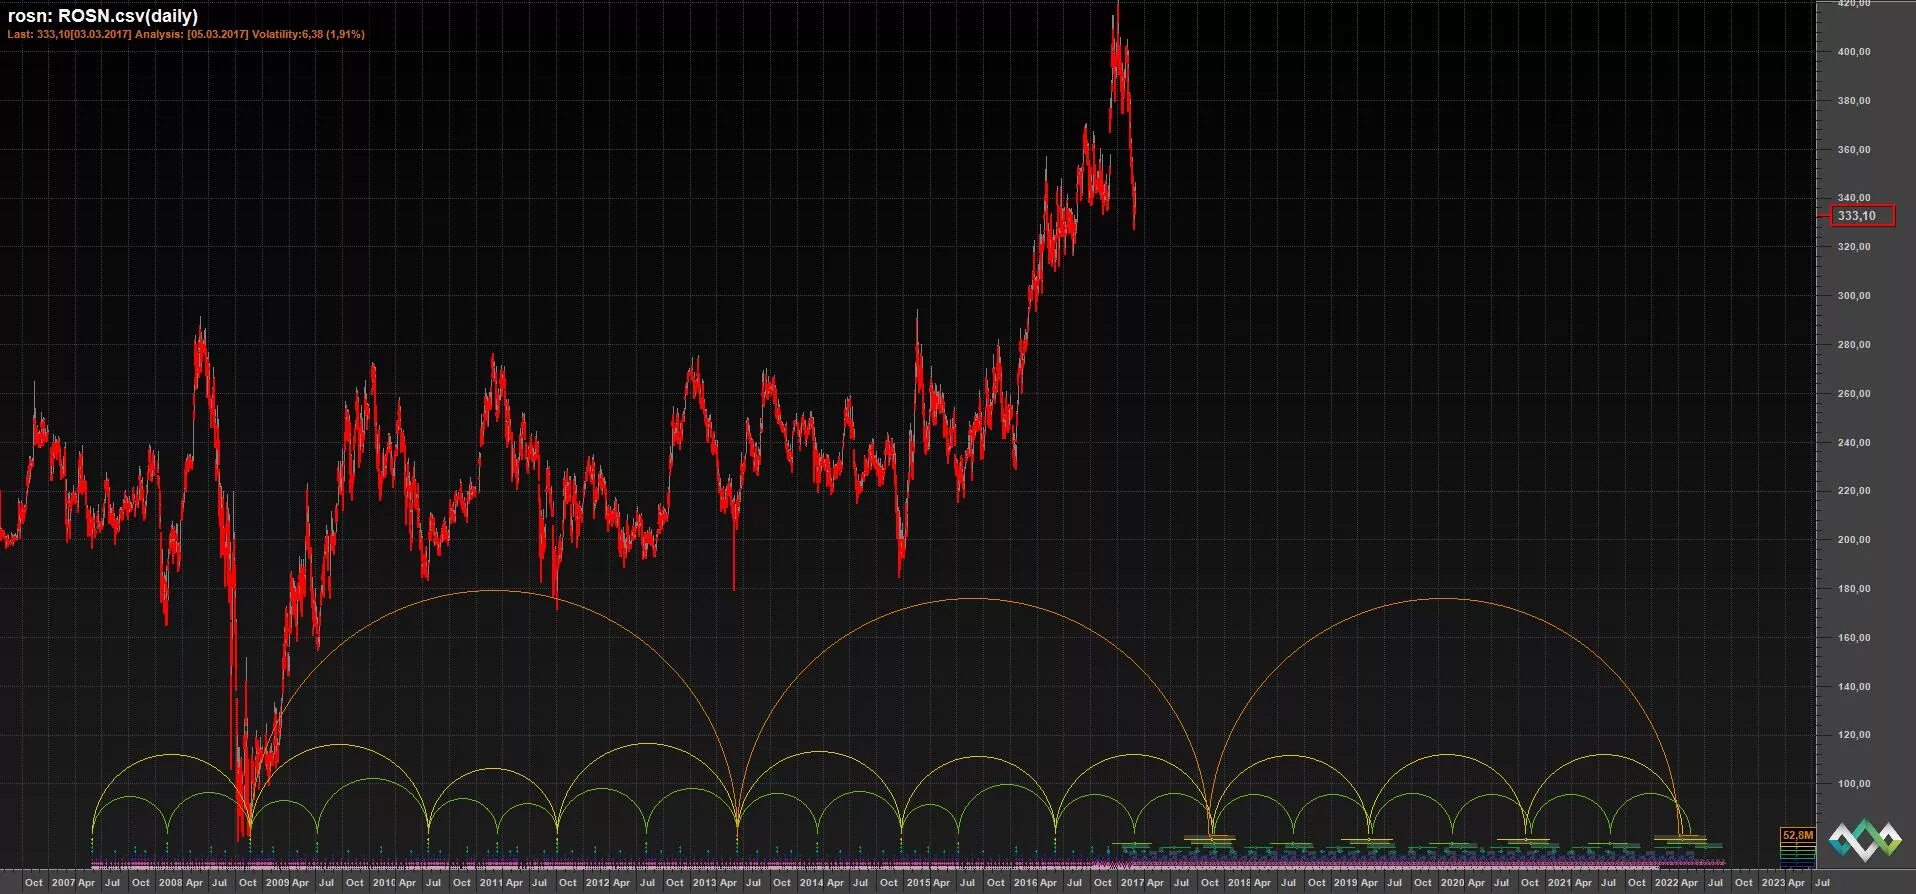Viewport: 1916px width, 894px height.
Task: Click the 360,00 price axis label
Action: 1853,150
